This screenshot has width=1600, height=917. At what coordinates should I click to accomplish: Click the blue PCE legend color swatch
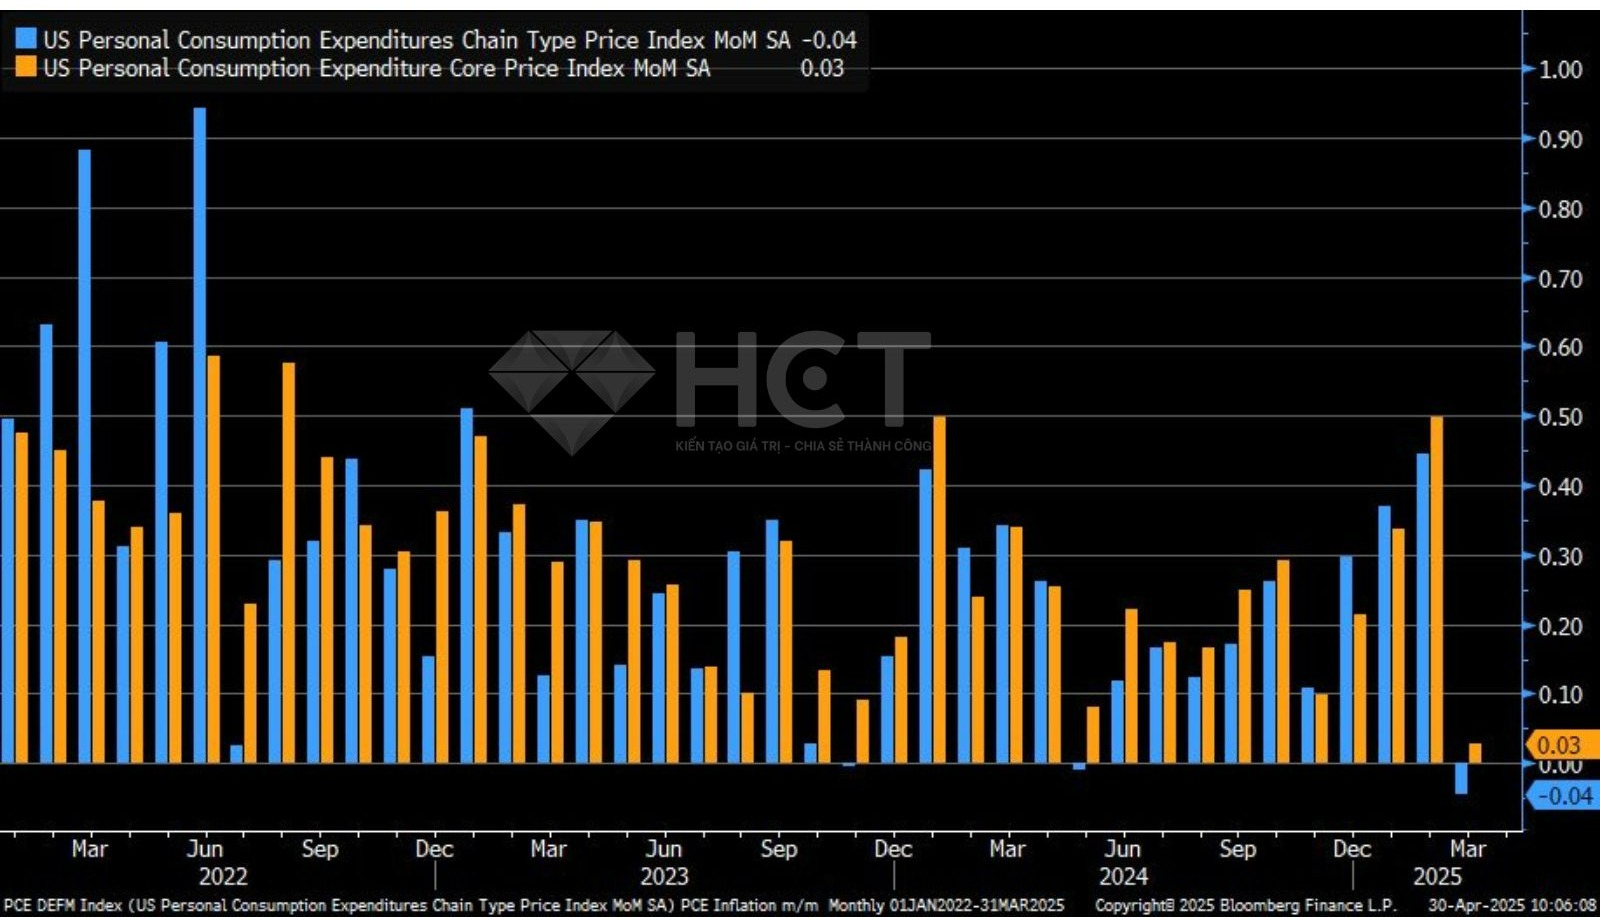[26, 39]
